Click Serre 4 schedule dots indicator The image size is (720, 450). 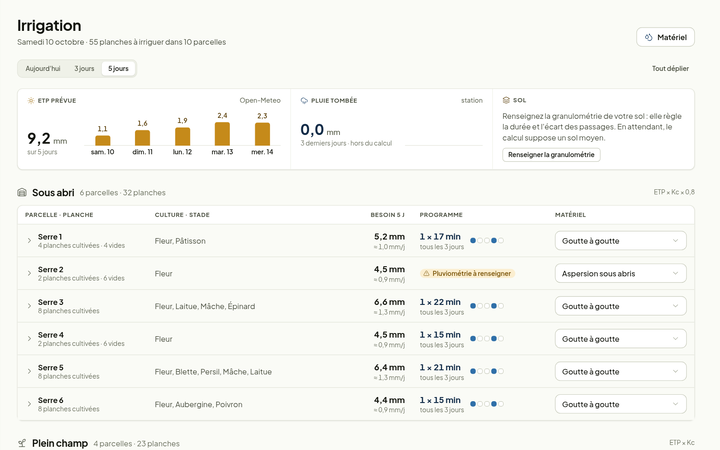pyautogui.click(x=487, y=338)
